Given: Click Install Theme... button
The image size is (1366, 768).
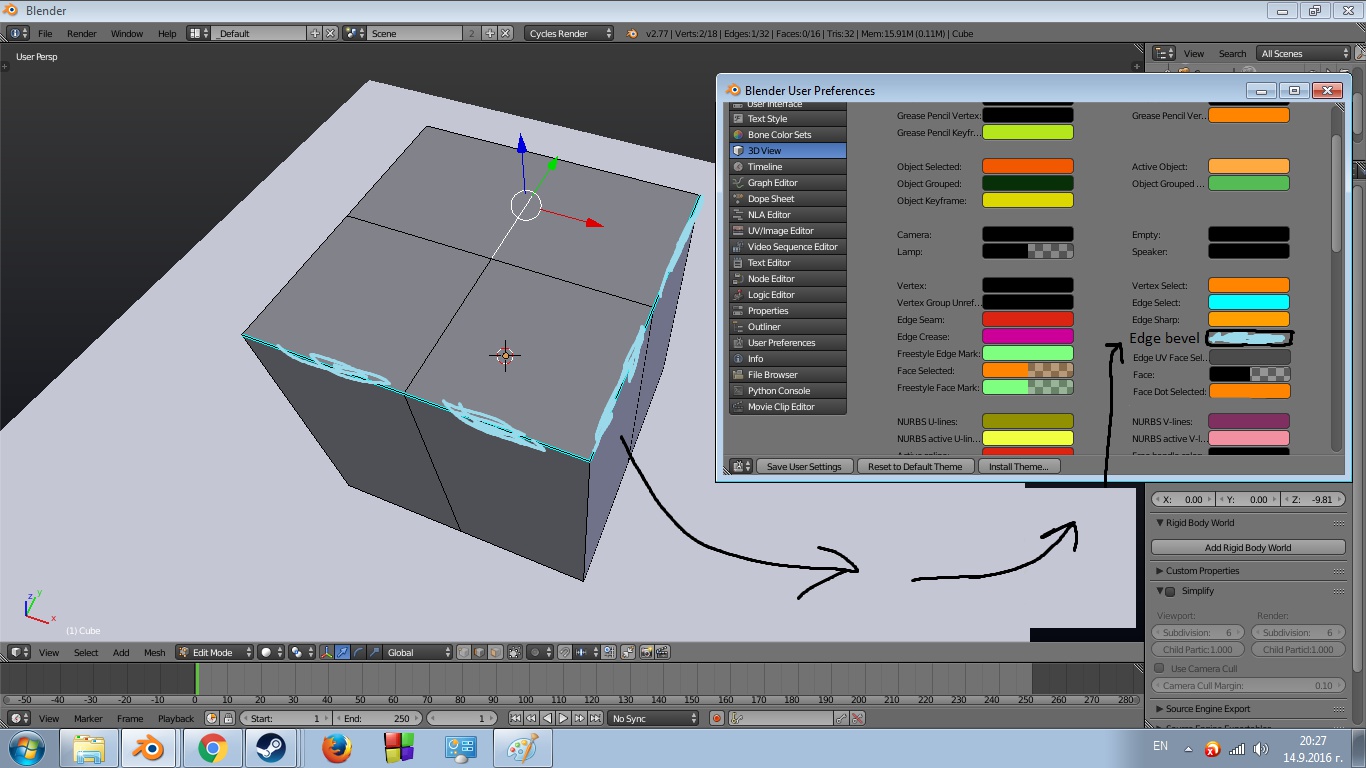Looking at the screenshot, I should point(1018,466).
